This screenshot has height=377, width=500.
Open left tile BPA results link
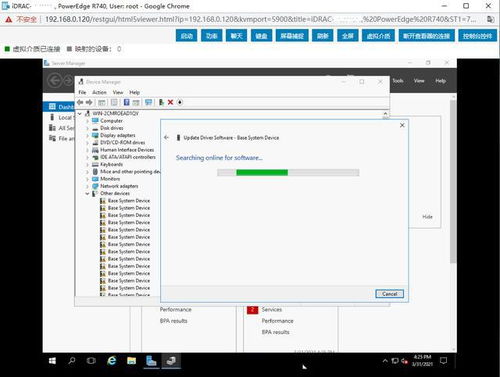click(173, 321)
